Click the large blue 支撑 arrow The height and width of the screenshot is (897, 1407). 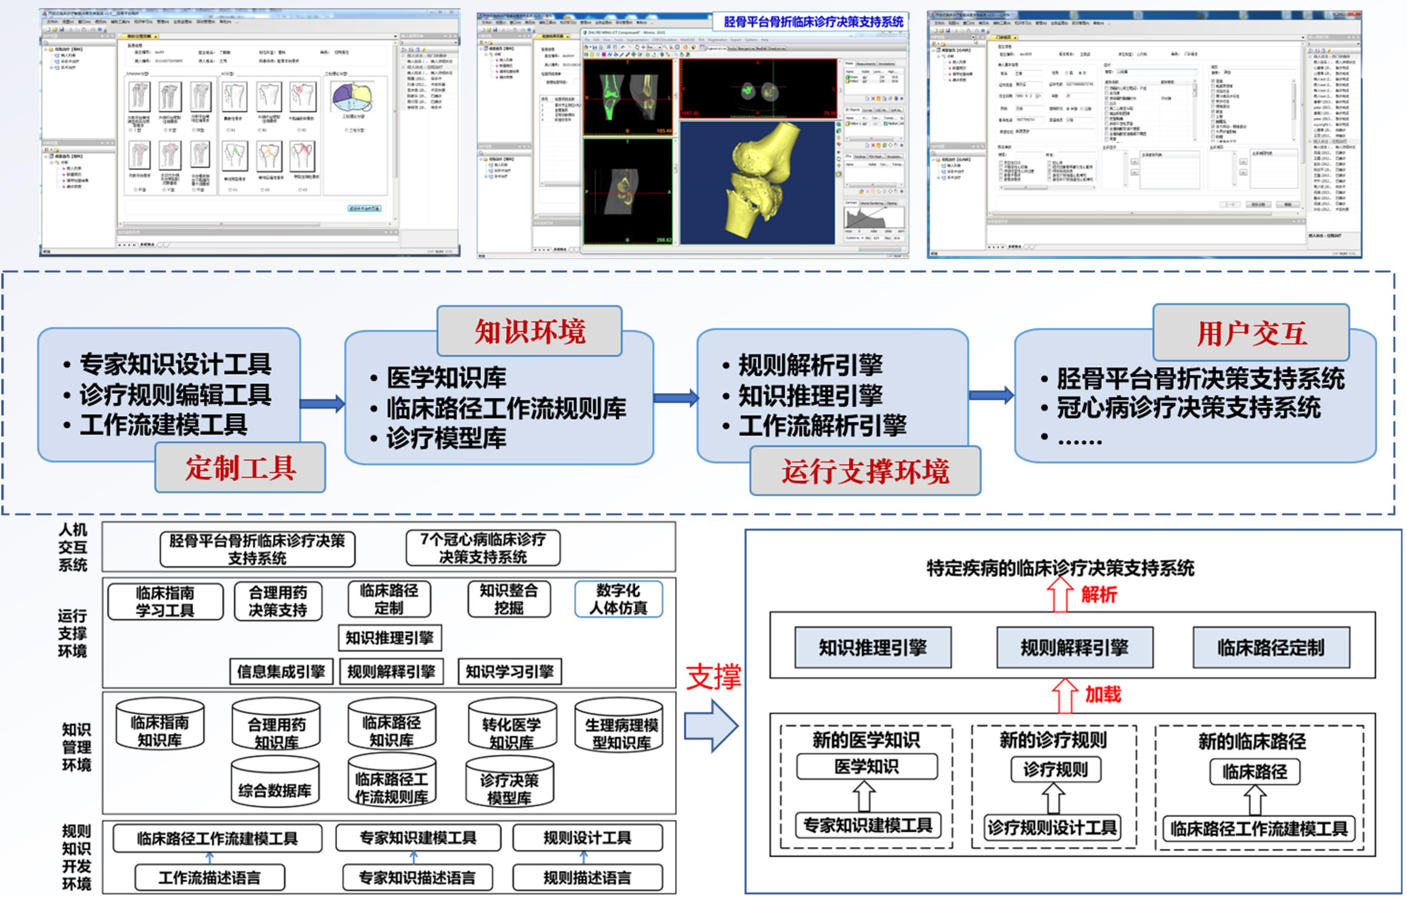pyautogui.click(x=711, y=726)
